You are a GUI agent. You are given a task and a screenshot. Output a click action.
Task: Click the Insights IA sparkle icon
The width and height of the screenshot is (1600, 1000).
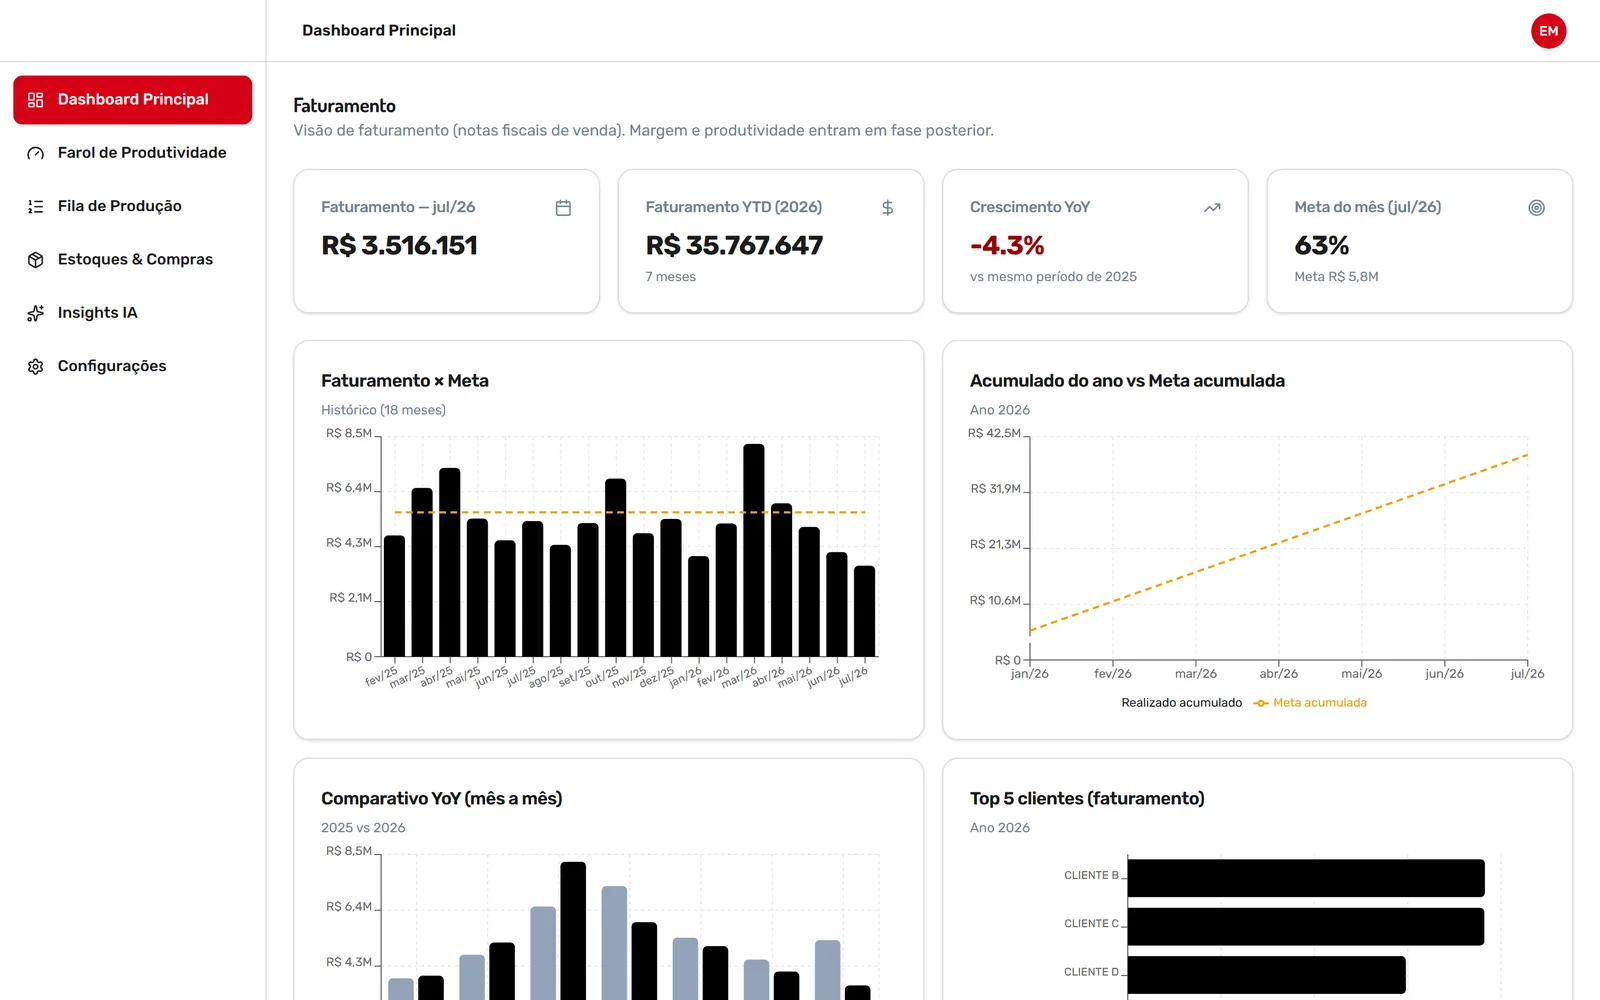click(36, 313)
